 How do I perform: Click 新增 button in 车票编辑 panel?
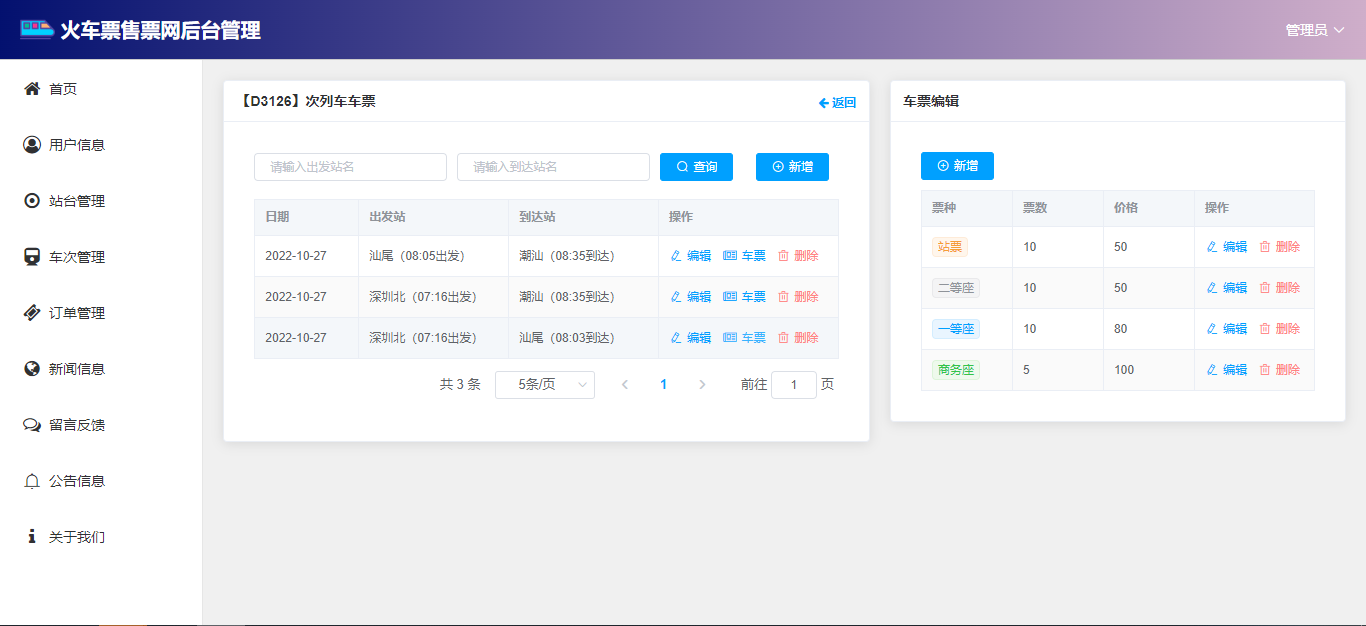coord(957,166)
